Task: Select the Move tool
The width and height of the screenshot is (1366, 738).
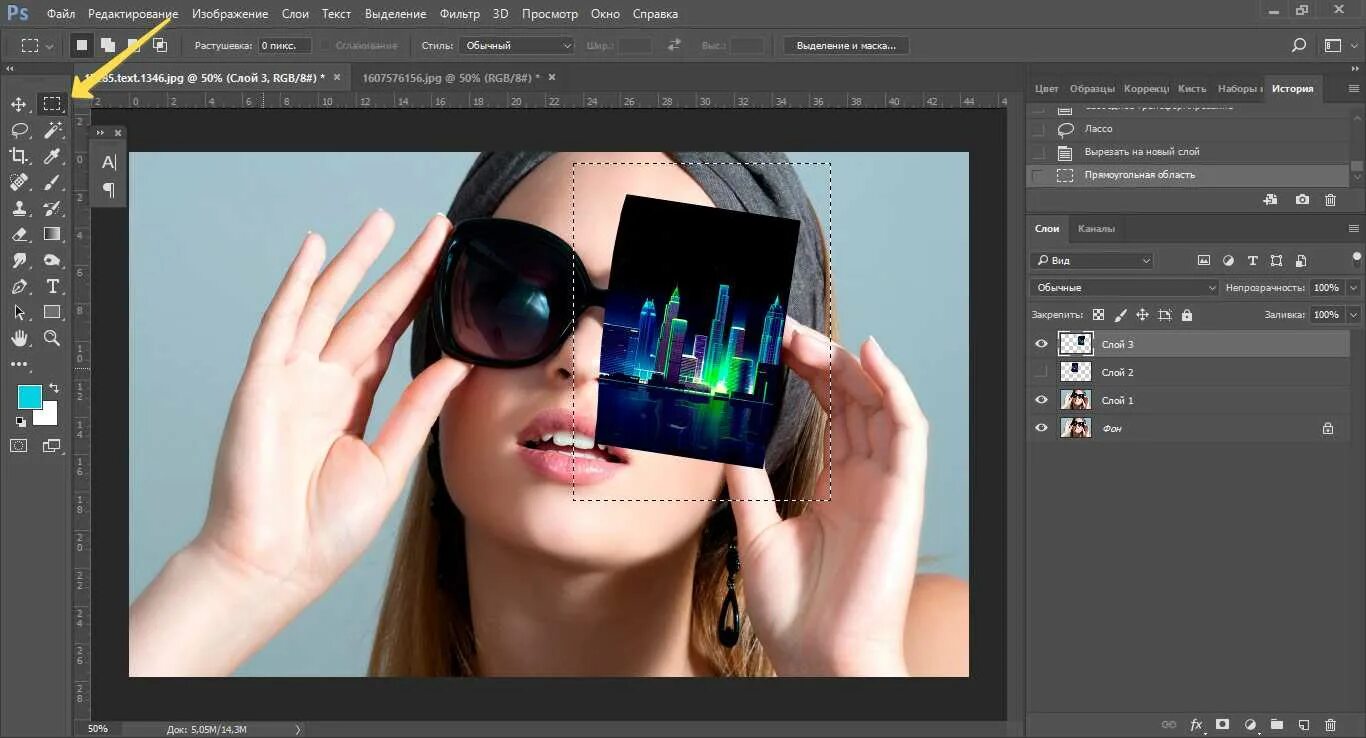Action: coord(19,105)
